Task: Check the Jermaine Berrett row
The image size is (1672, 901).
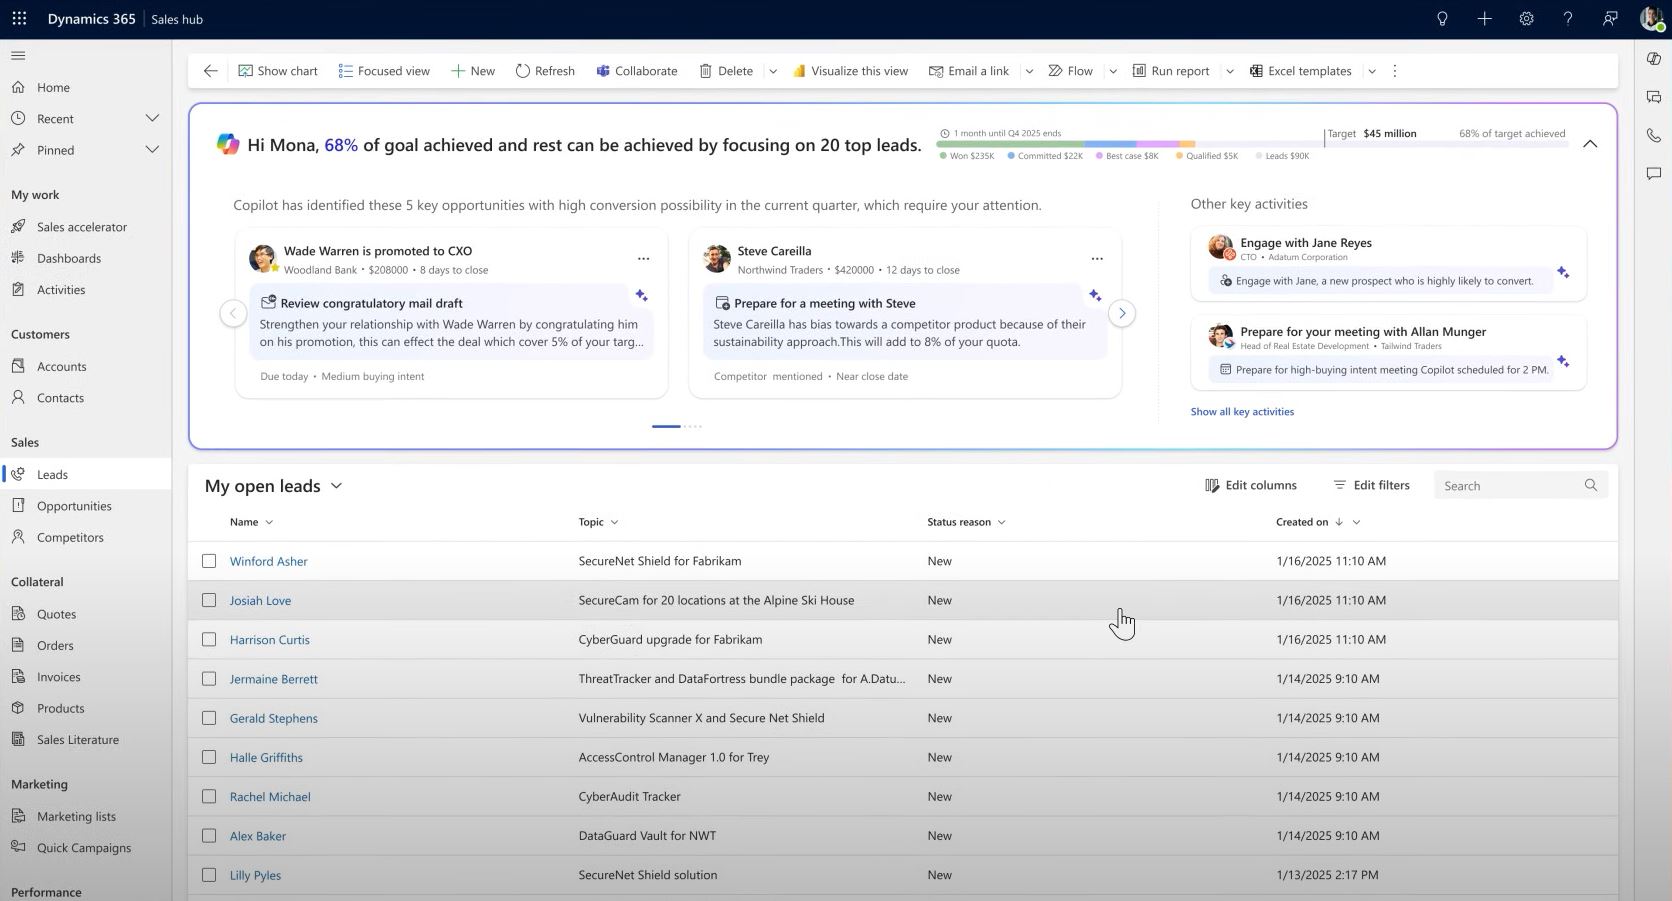Action: (209, 679)
